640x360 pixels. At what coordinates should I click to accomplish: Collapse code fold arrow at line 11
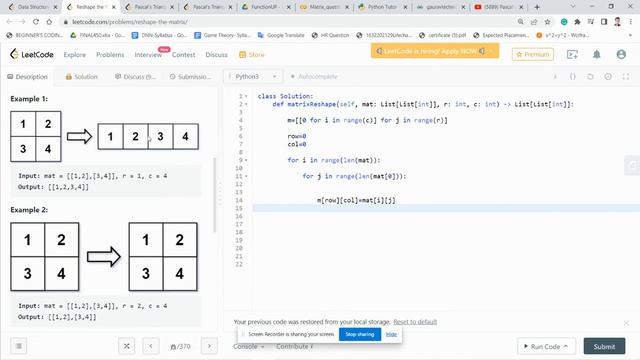click(x=246, y=176)
